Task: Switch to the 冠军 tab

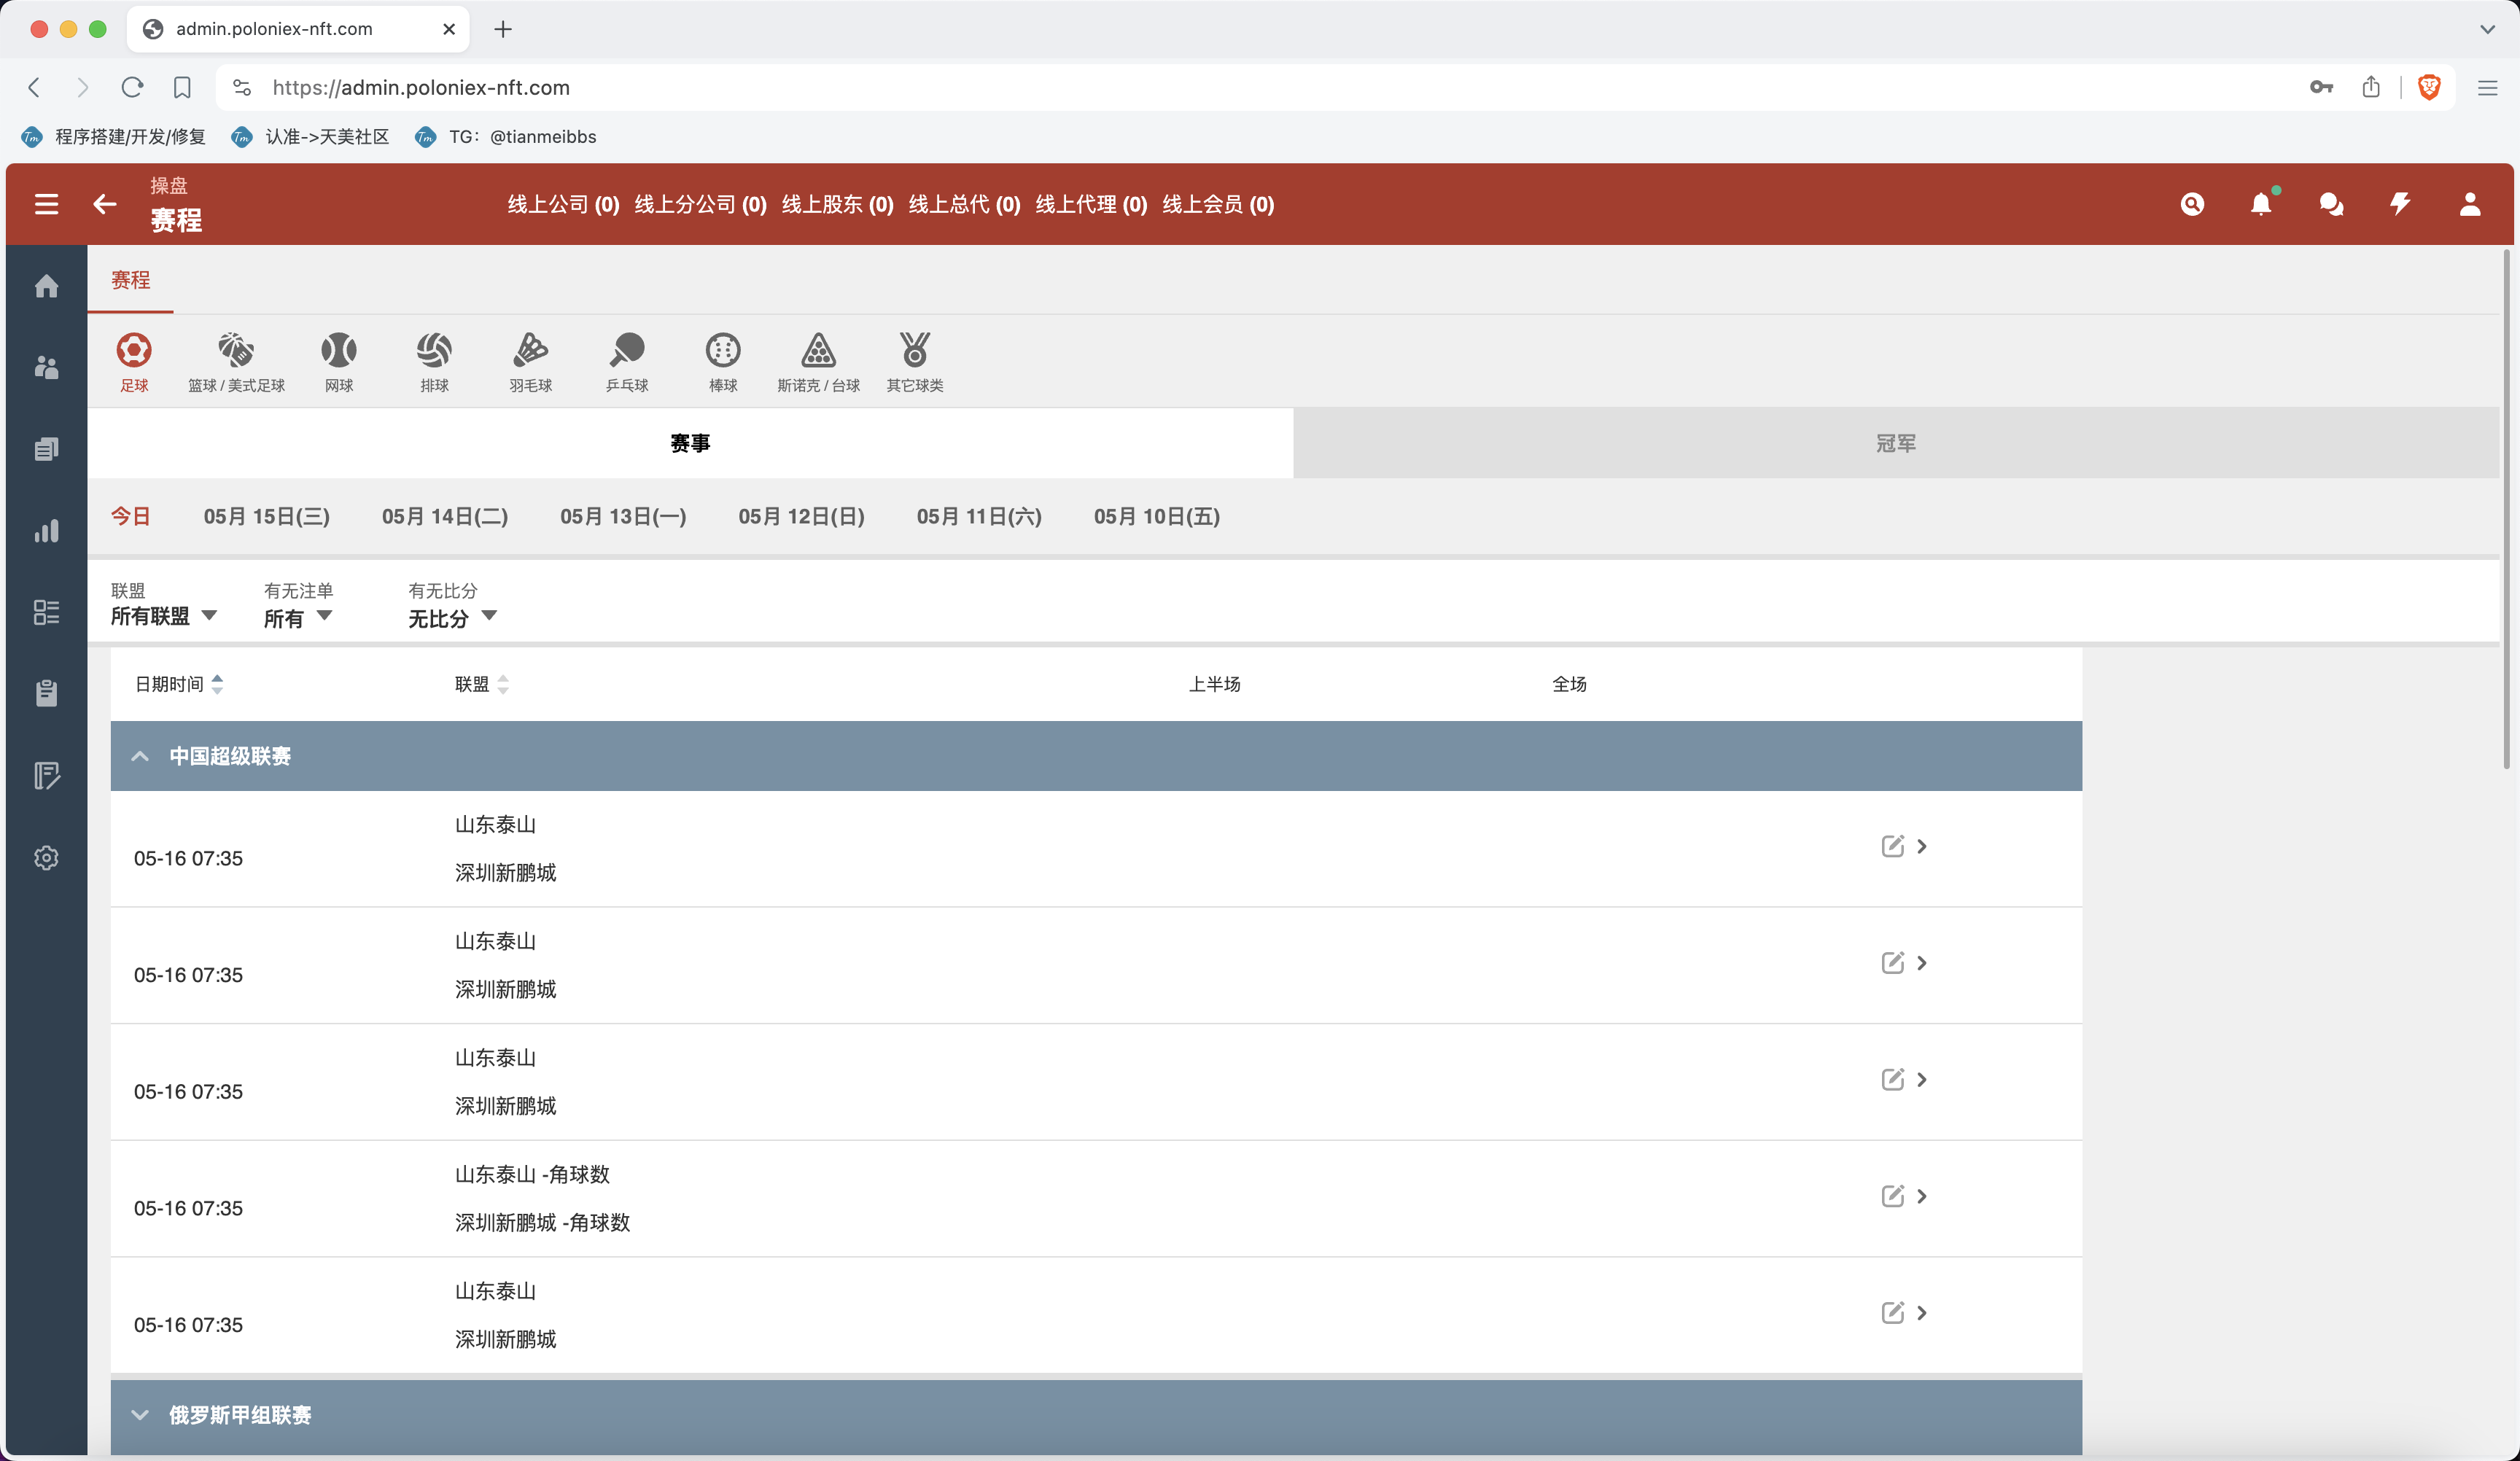Action: click(1895, 443)
